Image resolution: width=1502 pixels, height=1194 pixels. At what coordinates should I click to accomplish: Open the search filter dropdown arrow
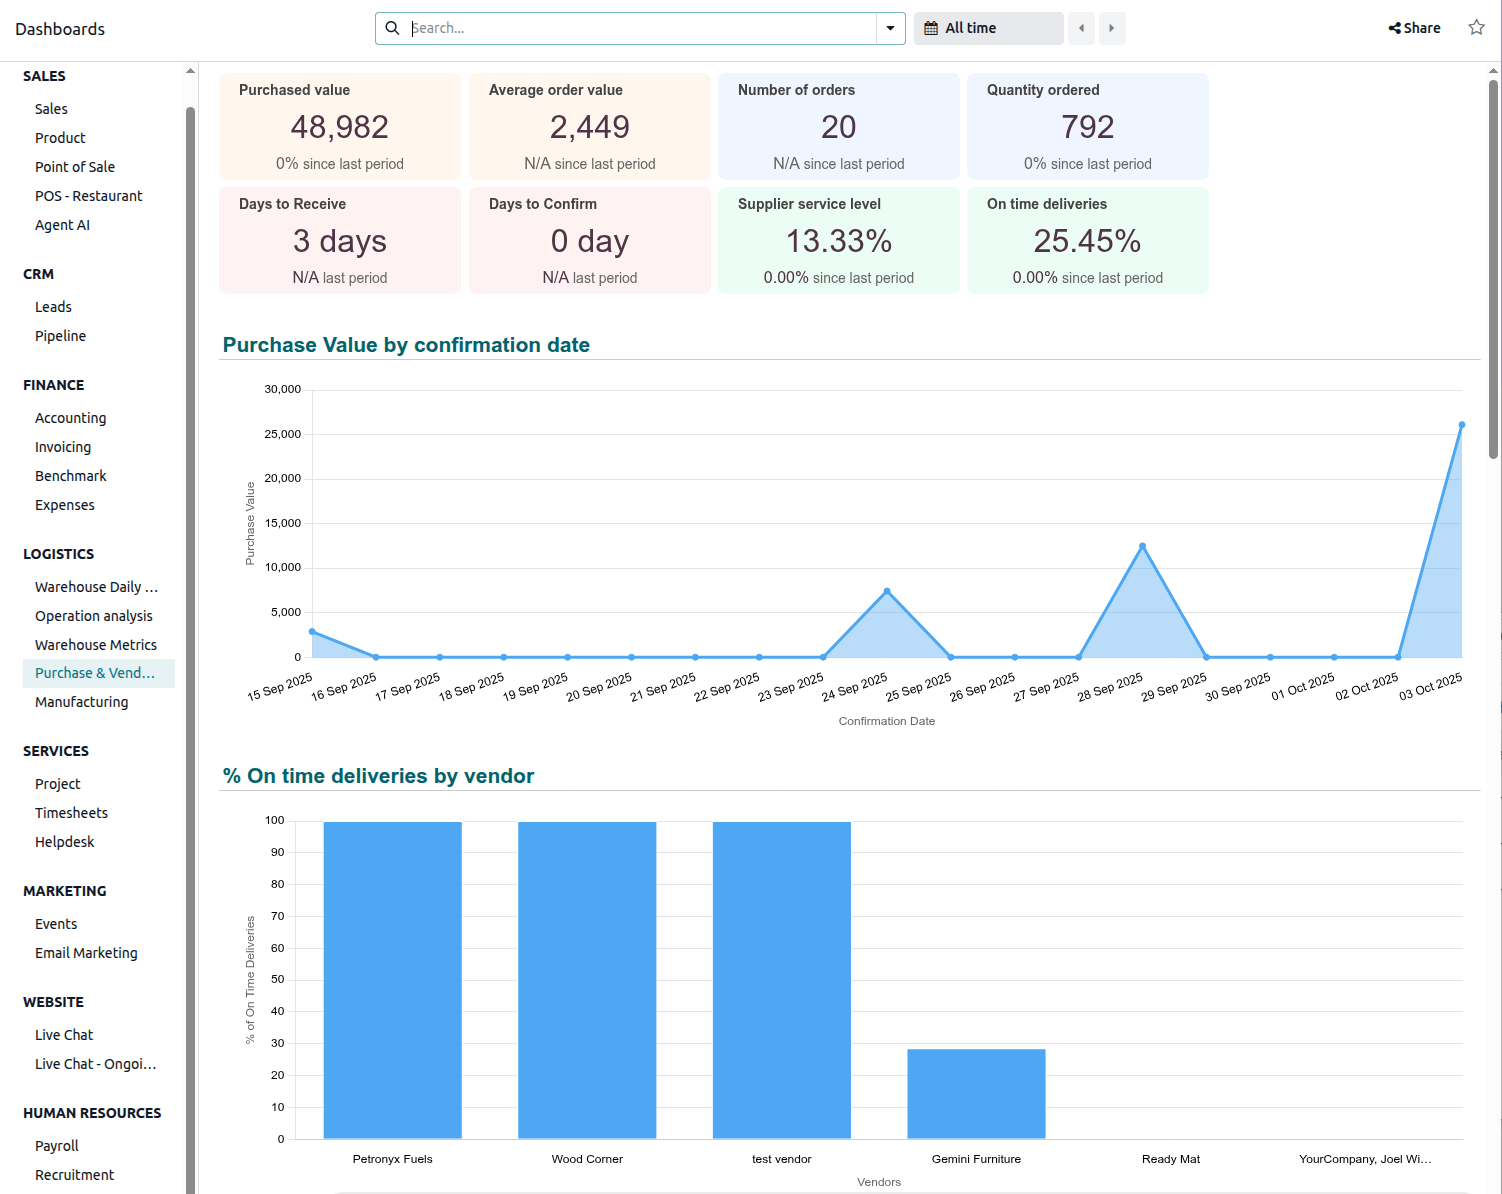[x=889, y=28]
